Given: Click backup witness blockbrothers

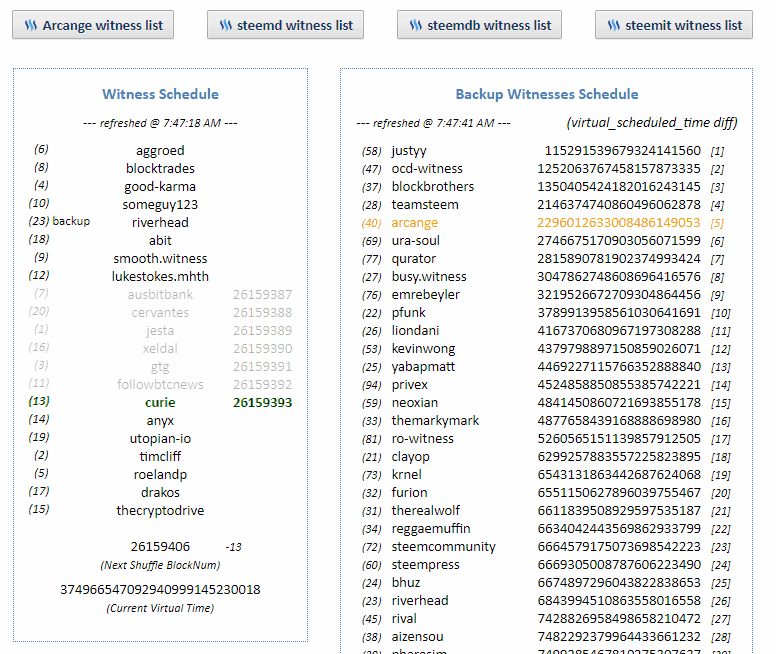Looking at the screenshot, I should point(433,187).
